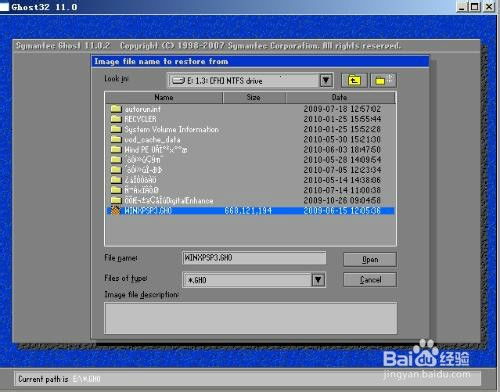Select the System Volume Information folder icon

[x=116, y=129]
